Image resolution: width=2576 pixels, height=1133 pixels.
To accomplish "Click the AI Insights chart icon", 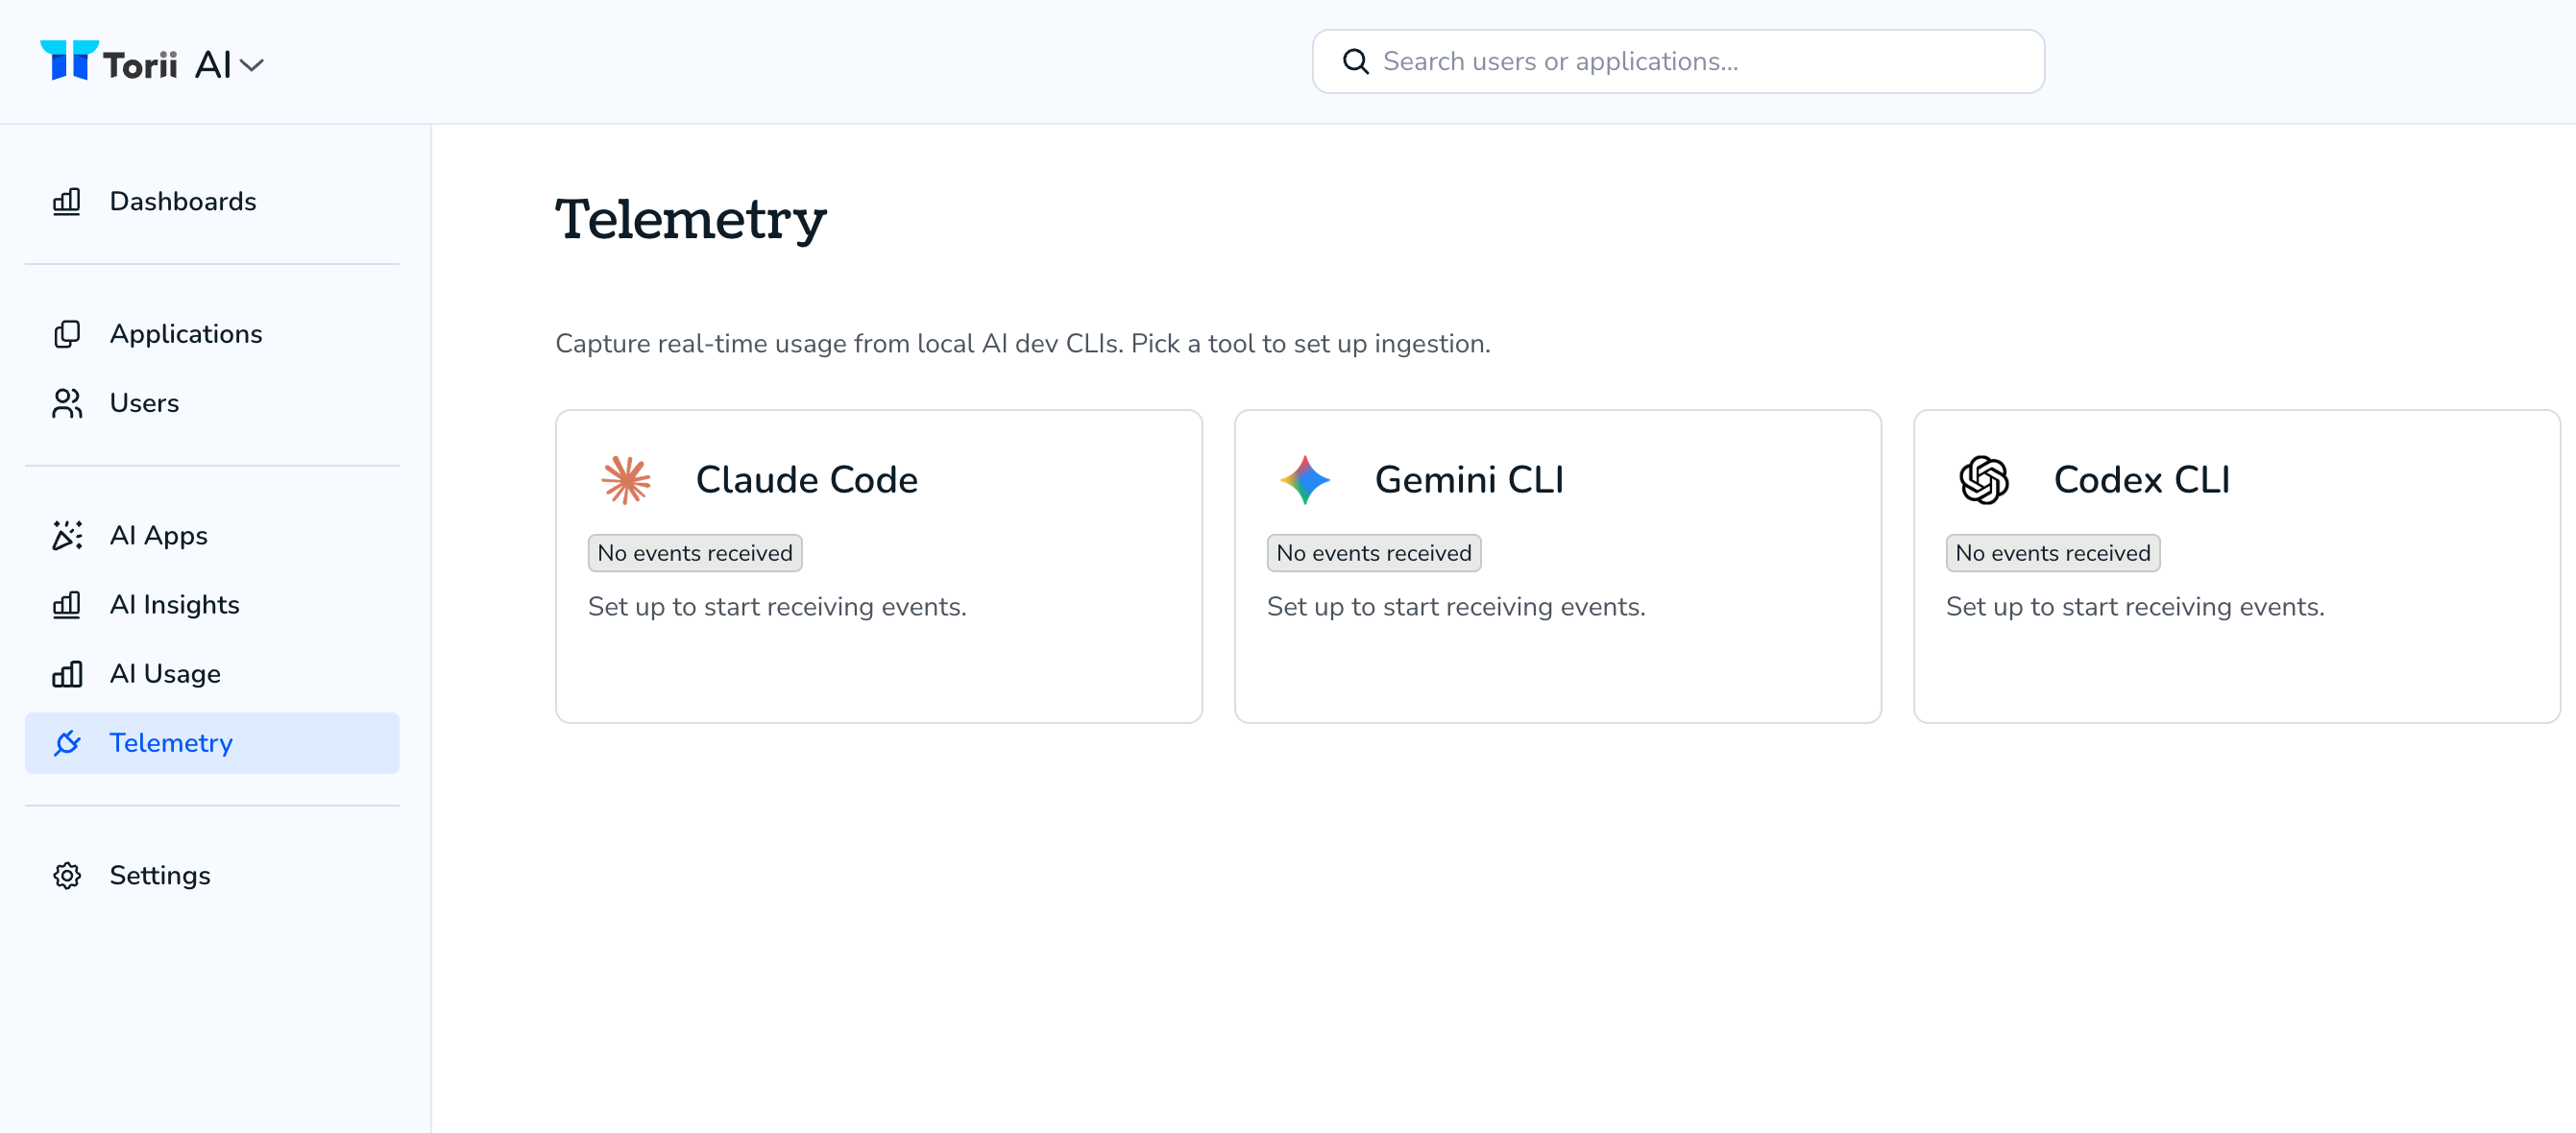I will [x=67, y=605].
